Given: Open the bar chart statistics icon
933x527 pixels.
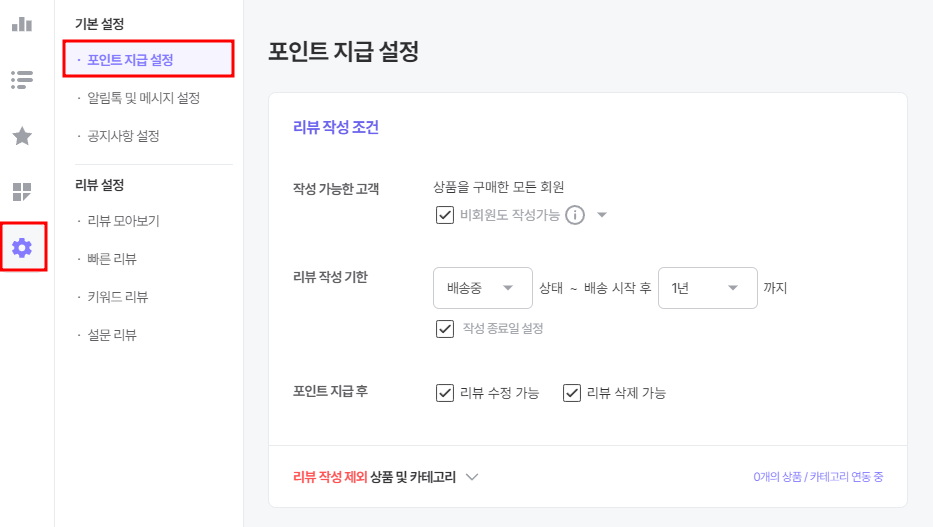Looking at the screenshot, I should point(22,24).
